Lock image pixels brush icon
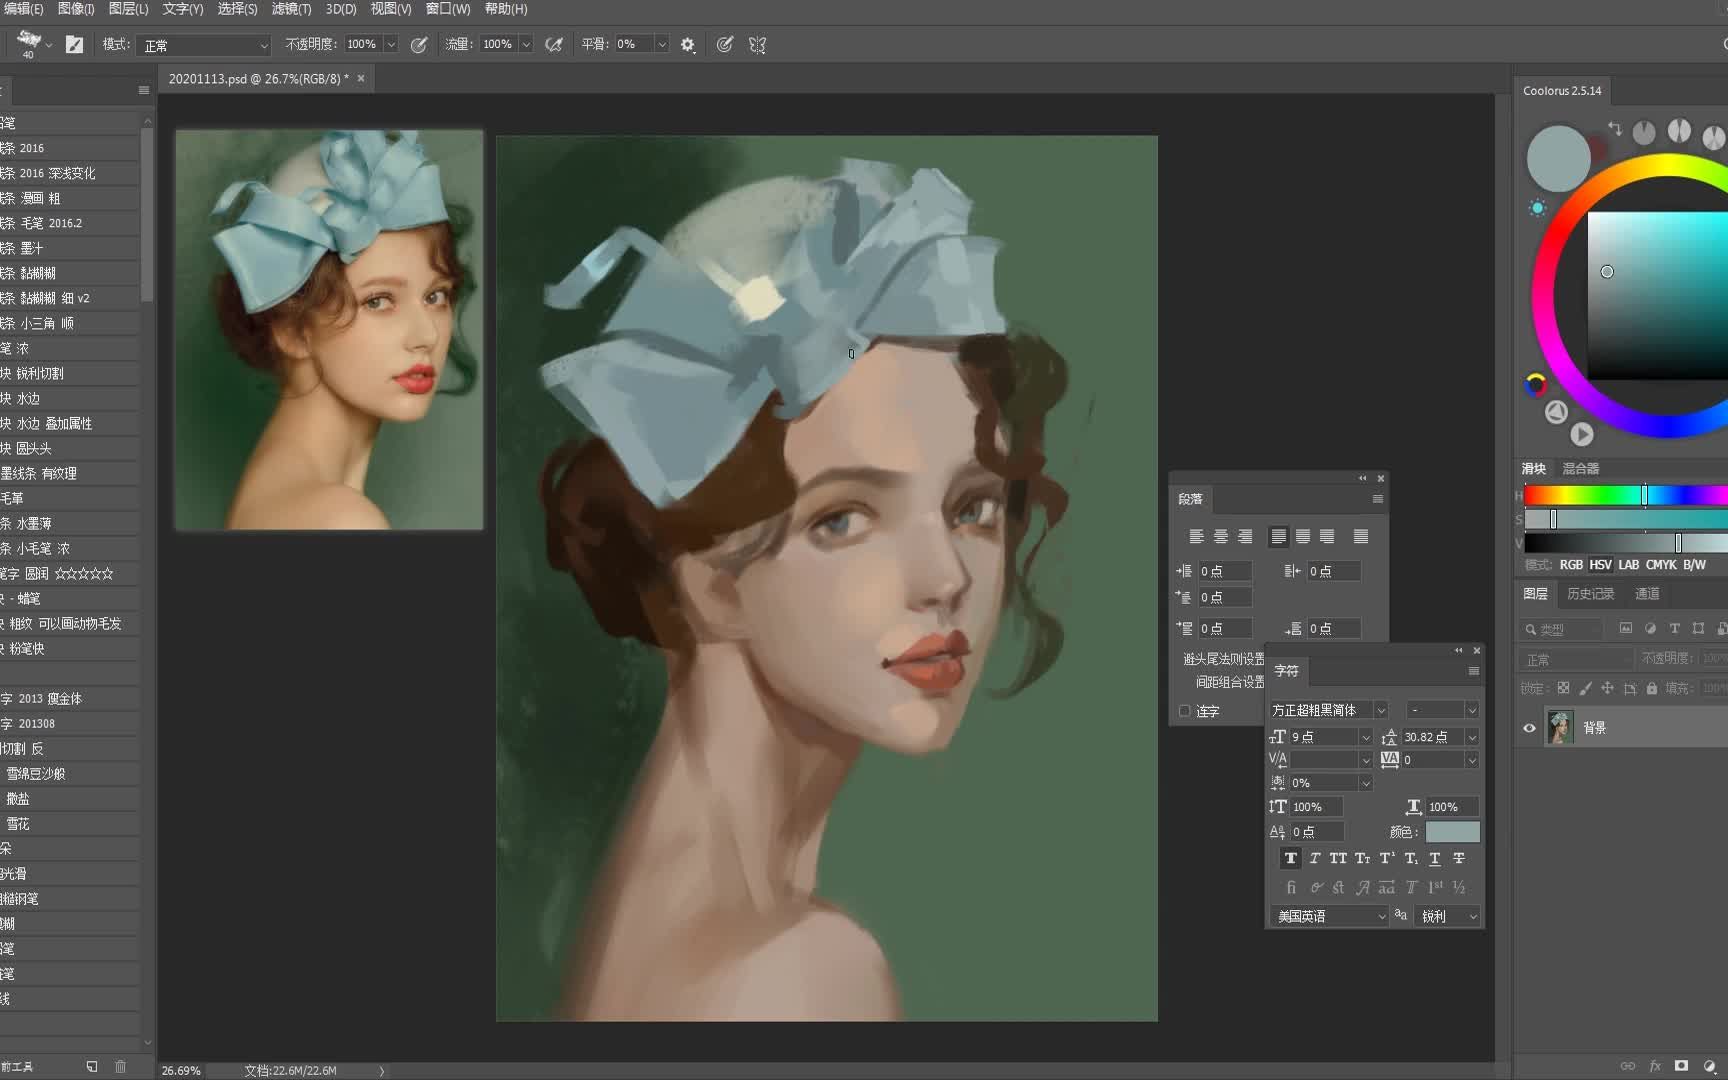This screenshot has height=1080, width=1728. coord(1585,688)
